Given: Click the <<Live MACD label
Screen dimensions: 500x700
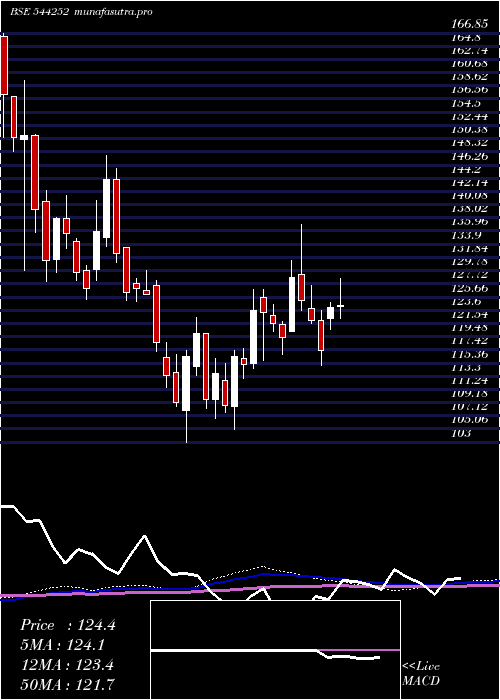Looking at the screenshot, I should [421, 674].
